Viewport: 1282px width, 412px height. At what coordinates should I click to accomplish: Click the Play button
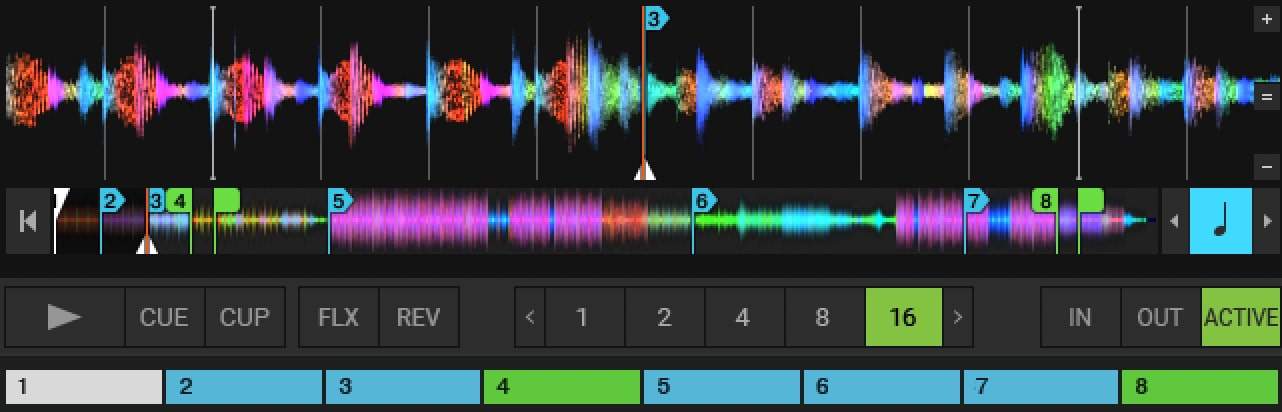click(x=65, y=317)
